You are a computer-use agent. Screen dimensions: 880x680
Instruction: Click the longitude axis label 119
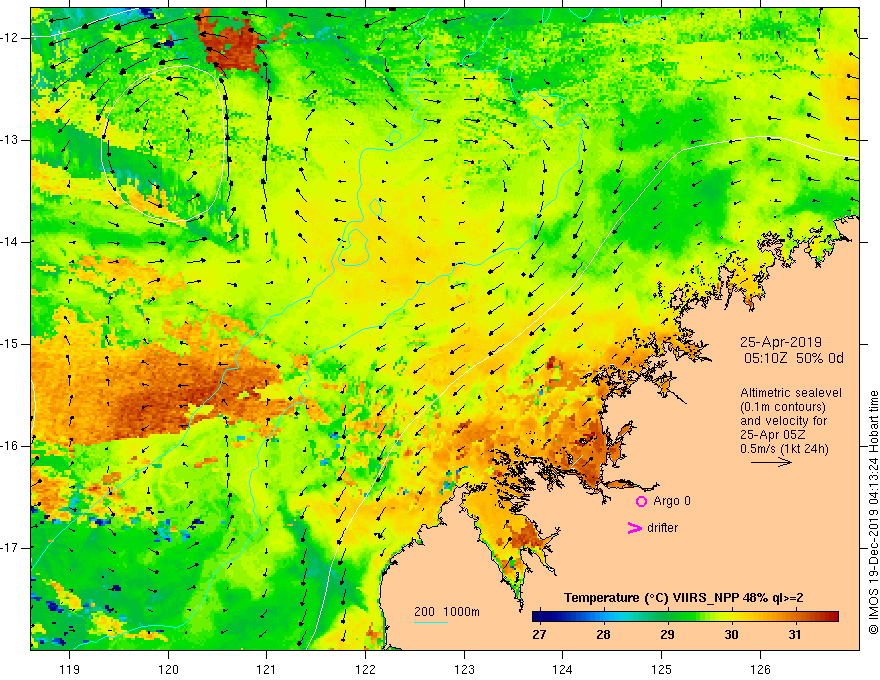(69, 669)
